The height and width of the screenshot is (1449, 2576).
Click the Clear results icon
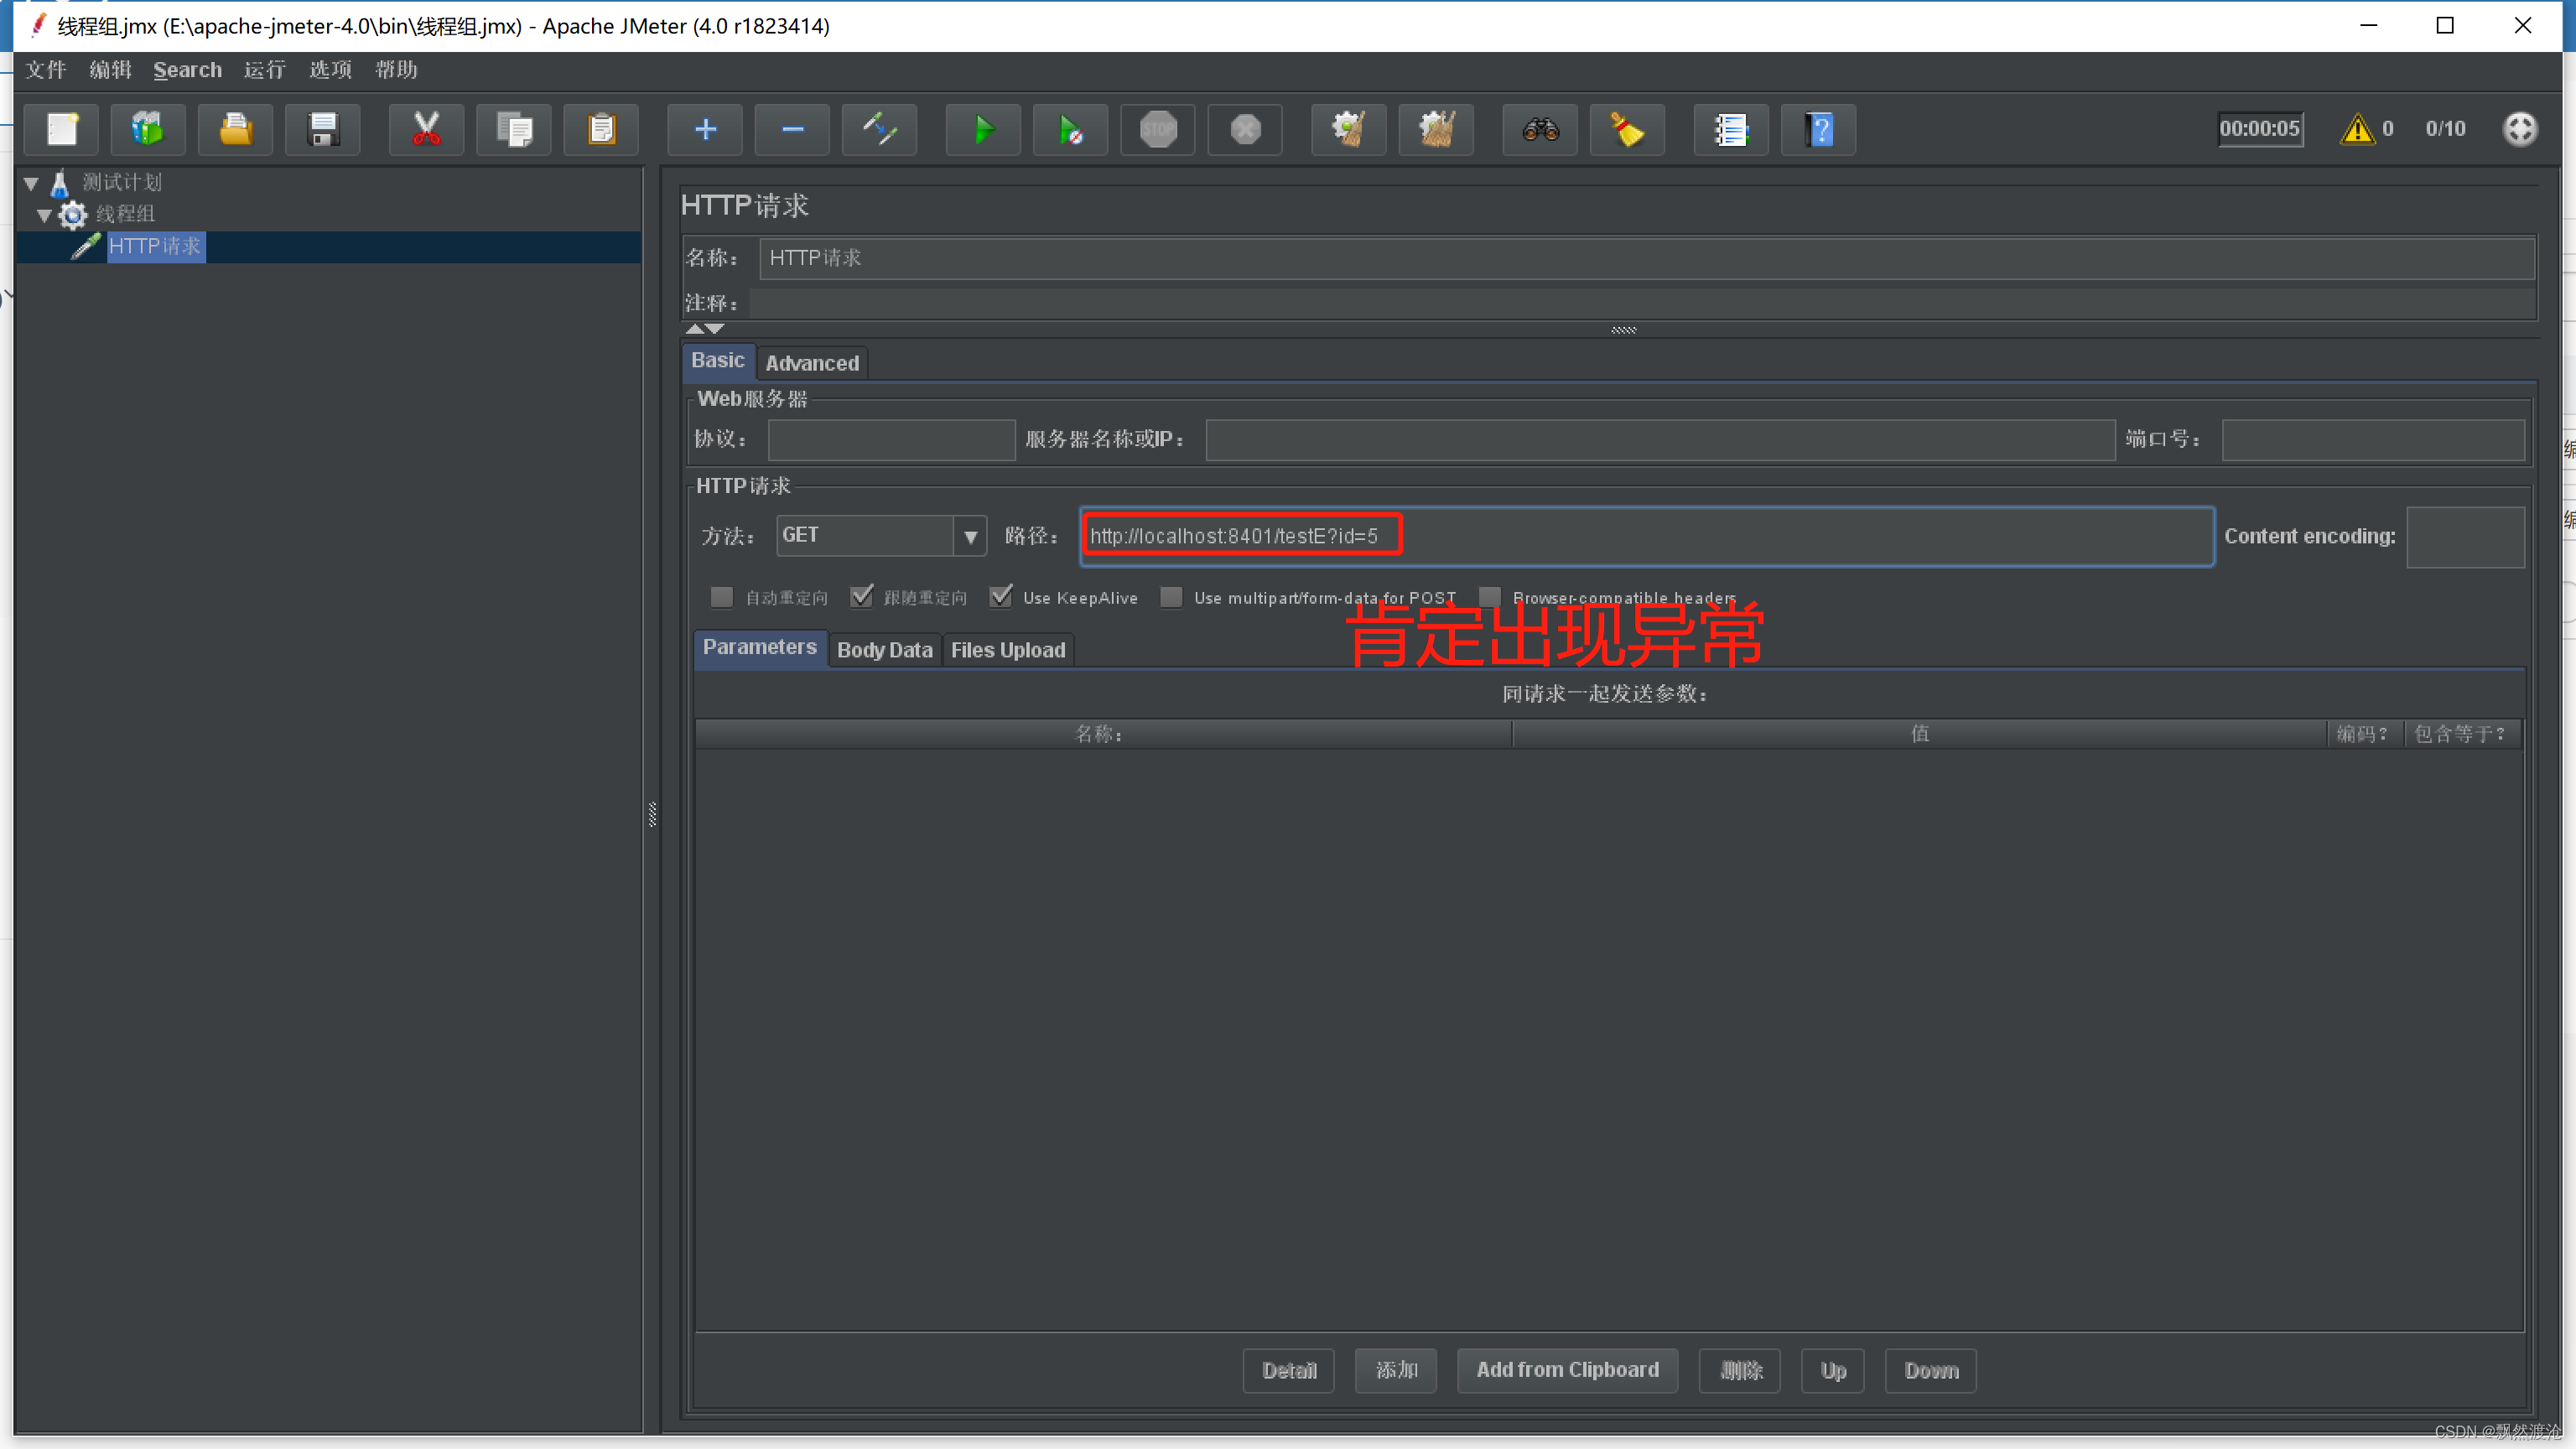tap(1628, 129)
